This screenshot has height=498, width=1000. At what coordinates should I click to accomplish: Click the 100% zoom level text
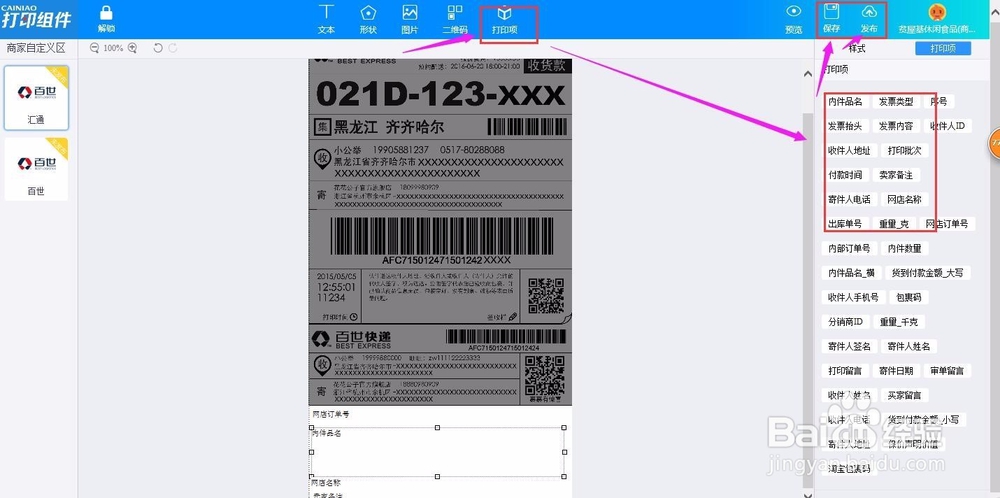[x=113, y=48]
